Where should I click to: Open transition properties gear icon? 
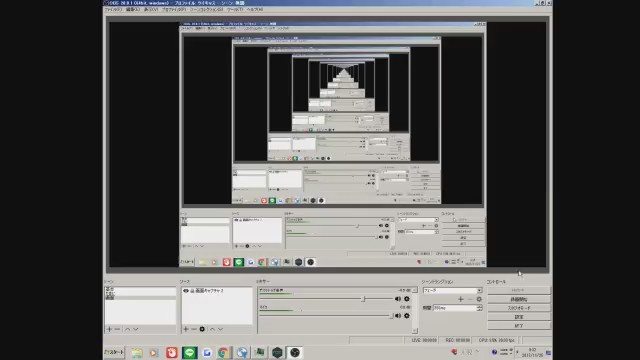pos(479,299)
